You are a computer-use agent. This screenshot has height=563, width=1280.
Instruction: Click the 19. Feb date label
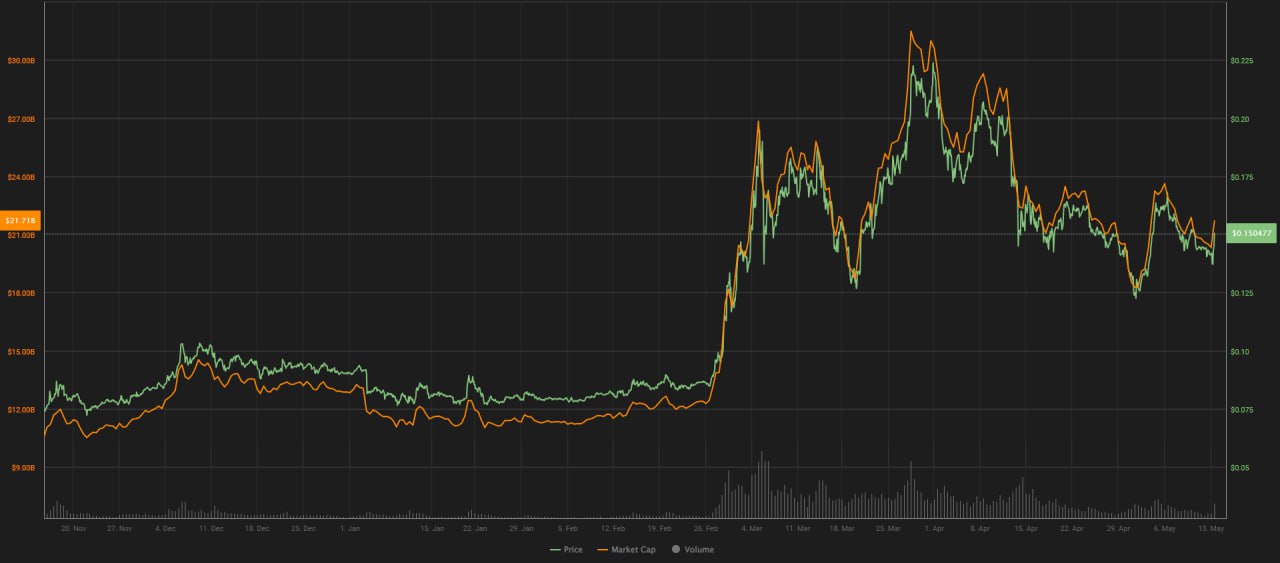[659, 527]
